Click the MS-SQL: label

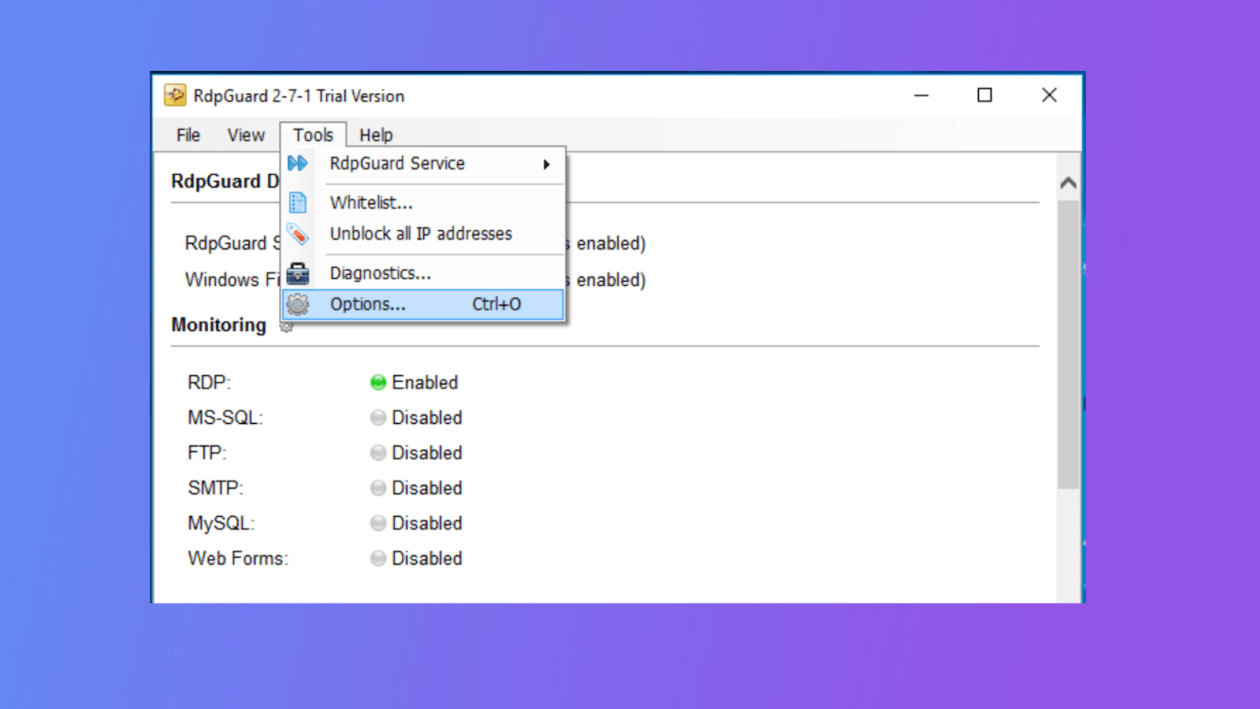[x=225, y=417]
